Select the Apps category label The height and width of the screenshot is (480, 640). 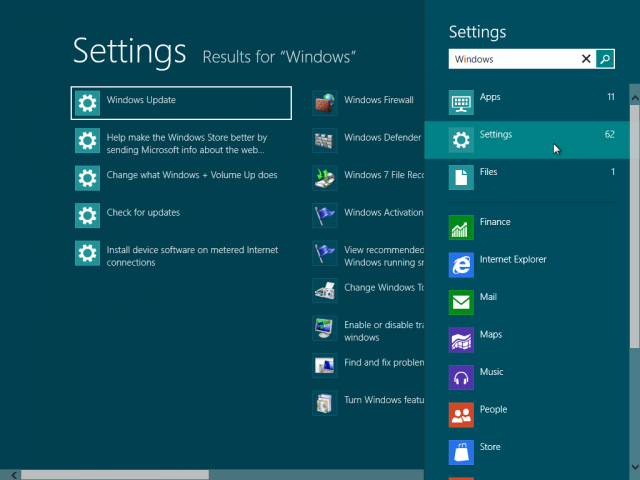pyautogui.click(x=490, y=97)
